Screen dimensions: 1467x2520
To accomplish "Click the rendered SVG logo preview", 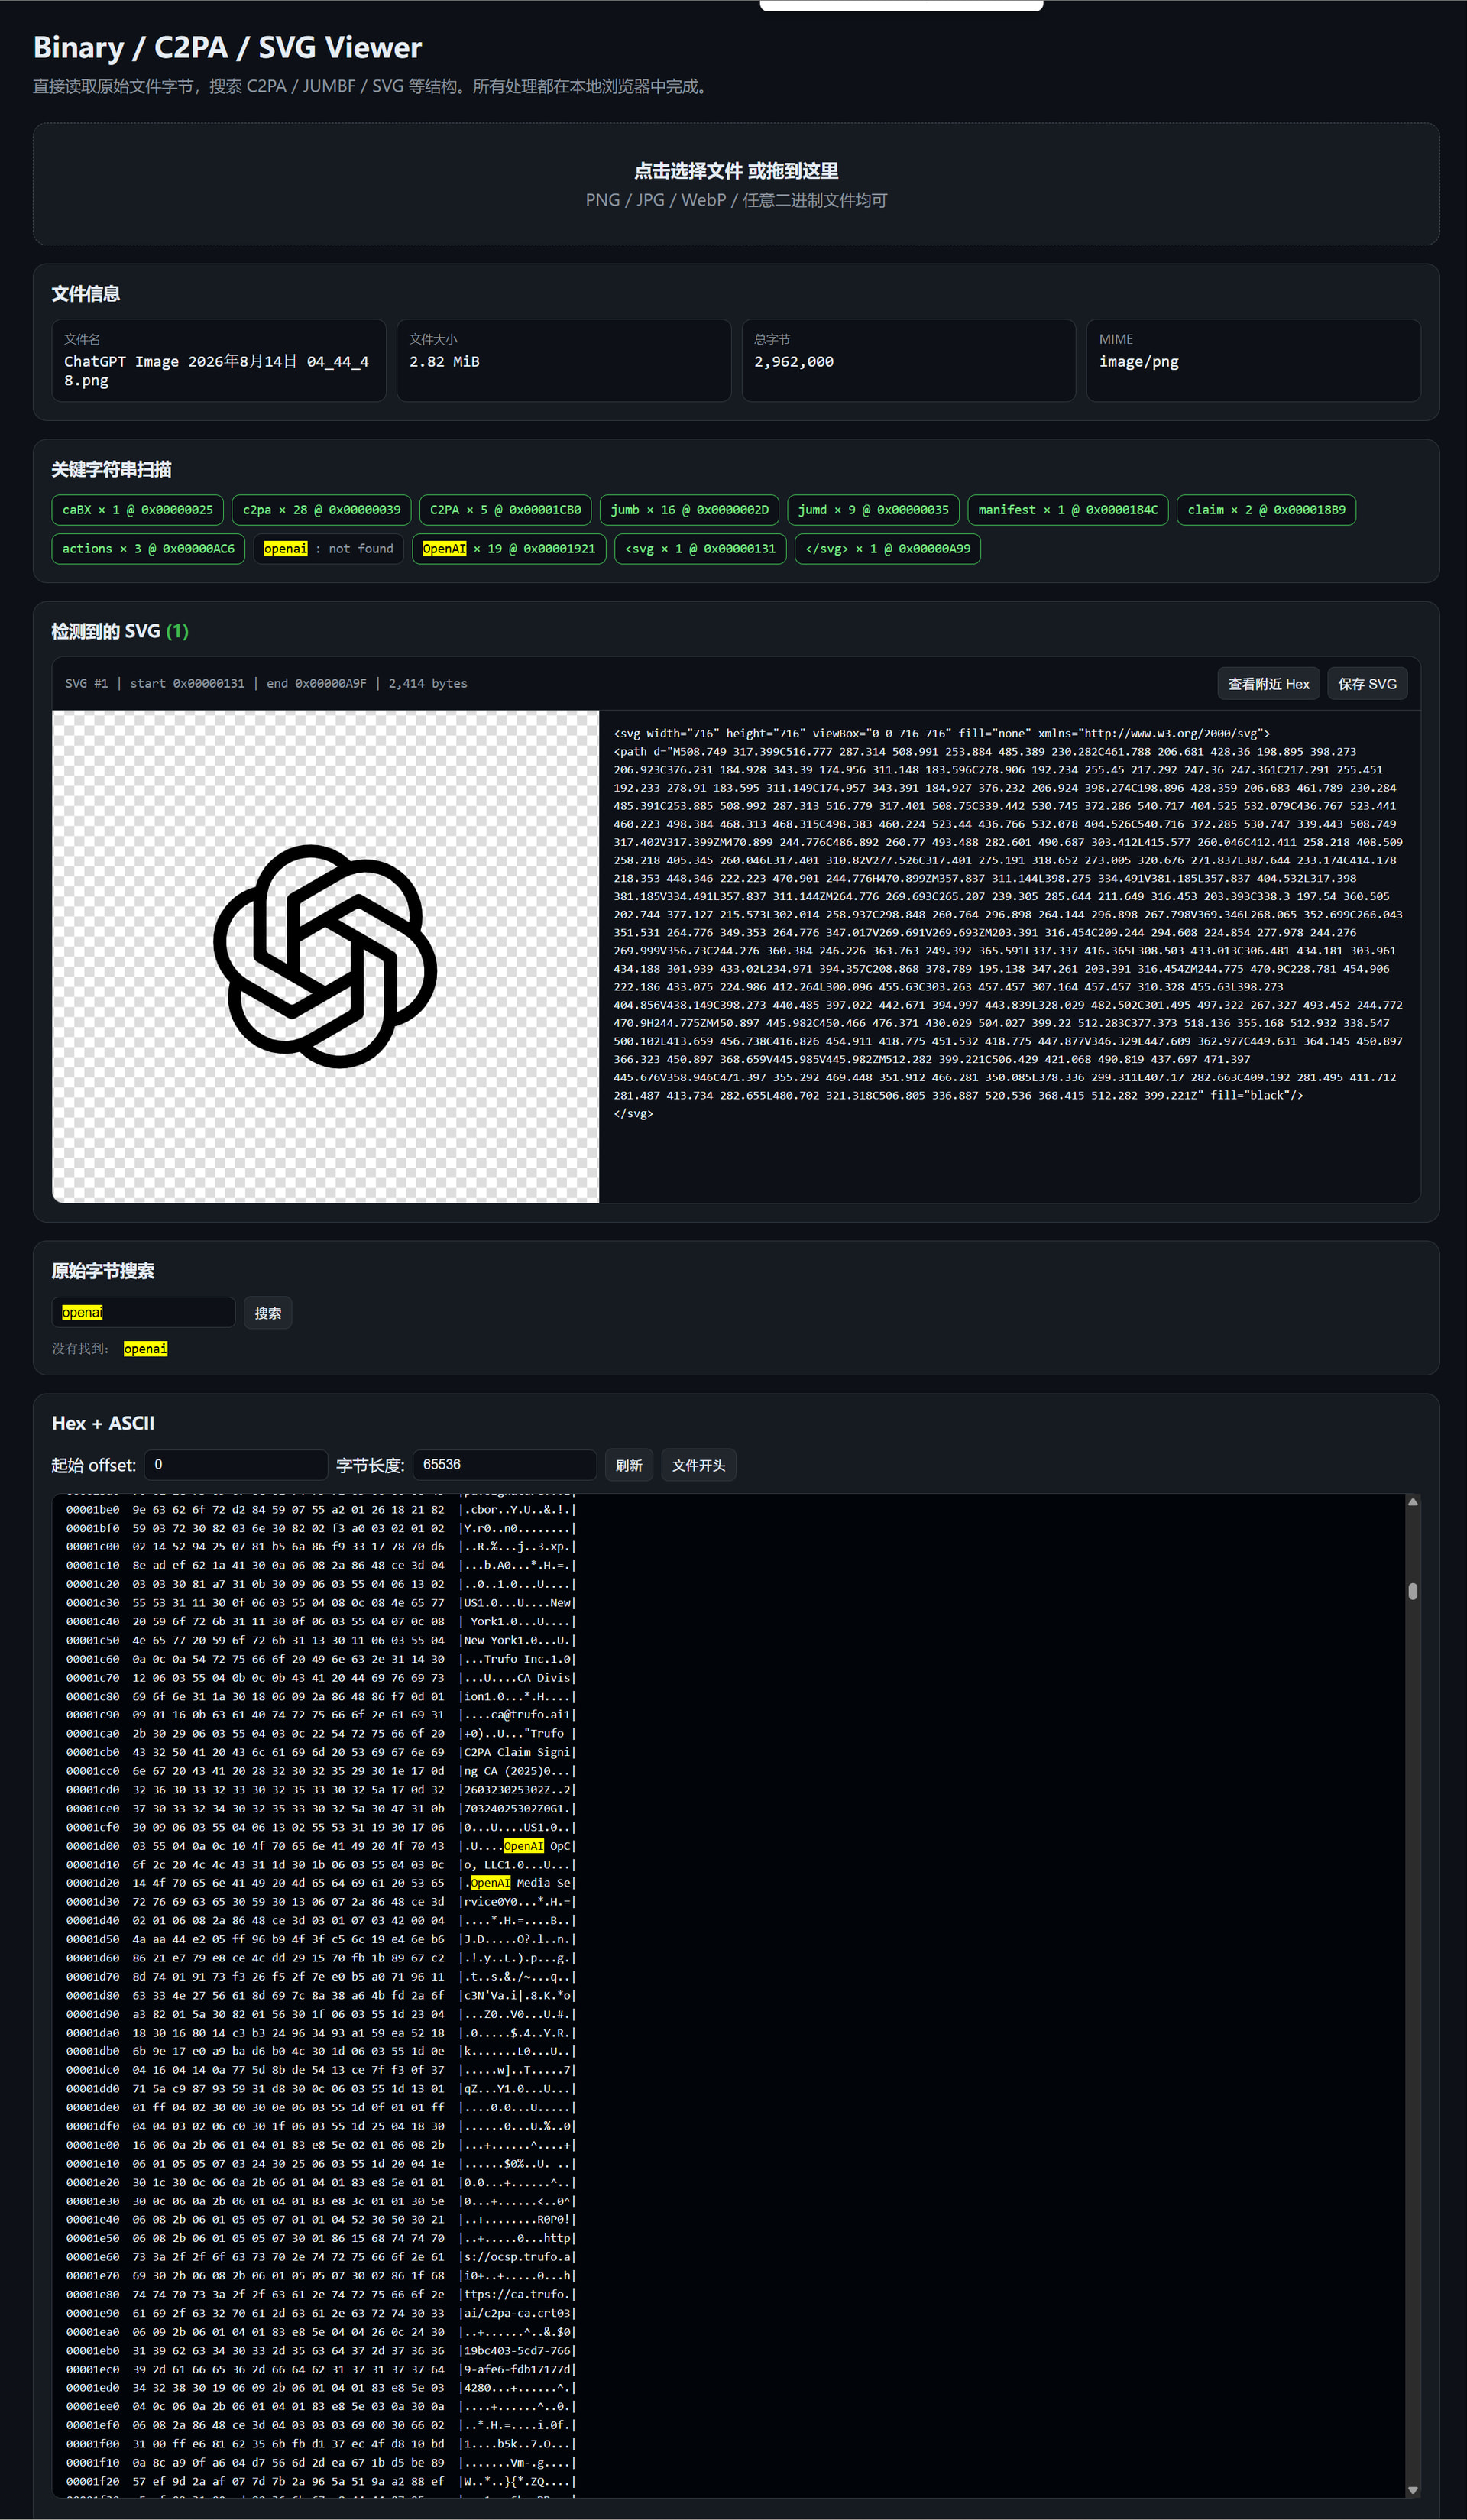I will point(326,957).
